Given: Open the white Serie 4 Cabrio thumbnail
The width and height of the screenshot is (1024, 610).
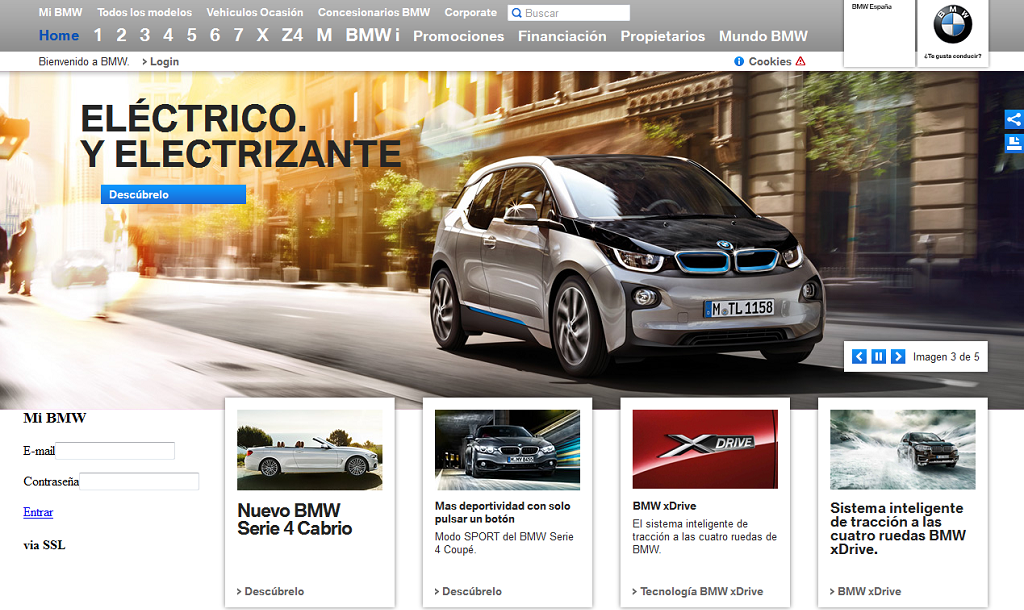Looking at the screenshot, I should tap(310, 449).
